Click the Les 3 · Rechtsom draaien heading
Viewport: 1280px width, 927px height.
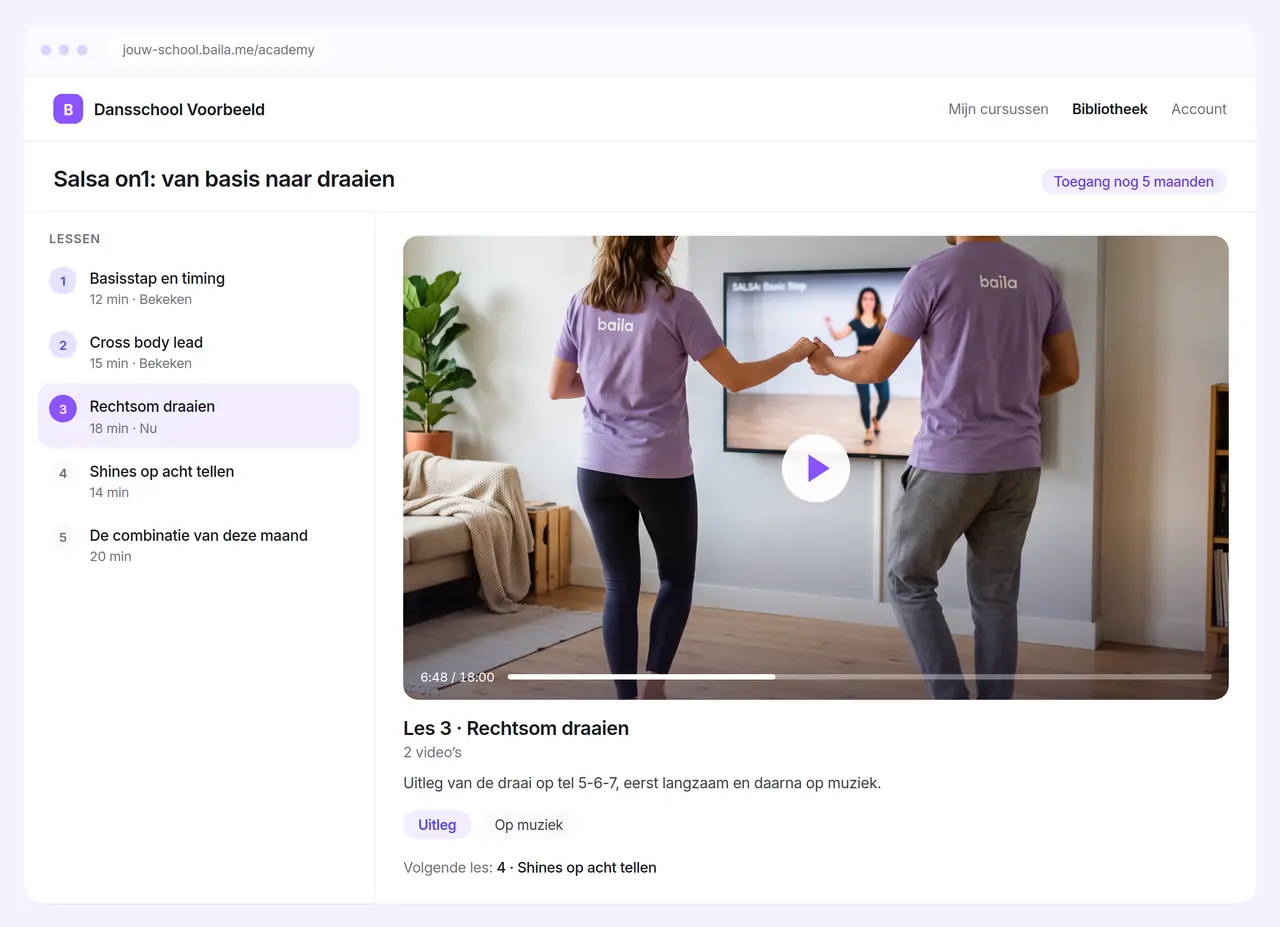point(516,728)
